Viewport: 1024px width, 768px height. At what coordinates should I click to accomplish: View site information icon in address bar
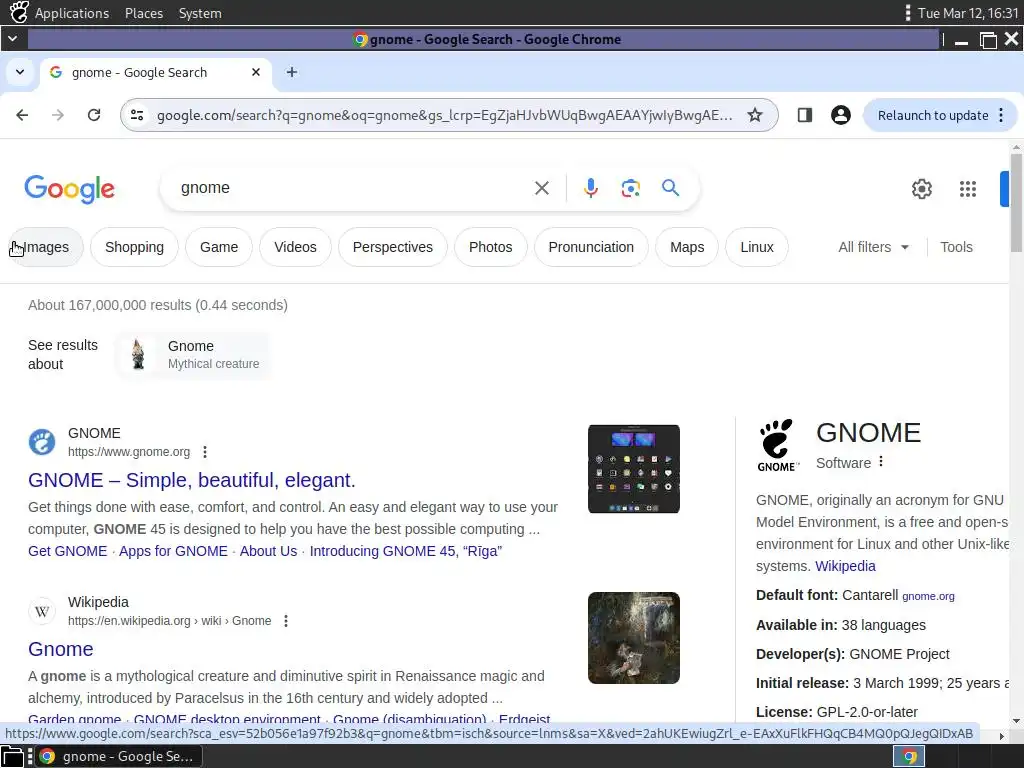click(x=137, y=116)
